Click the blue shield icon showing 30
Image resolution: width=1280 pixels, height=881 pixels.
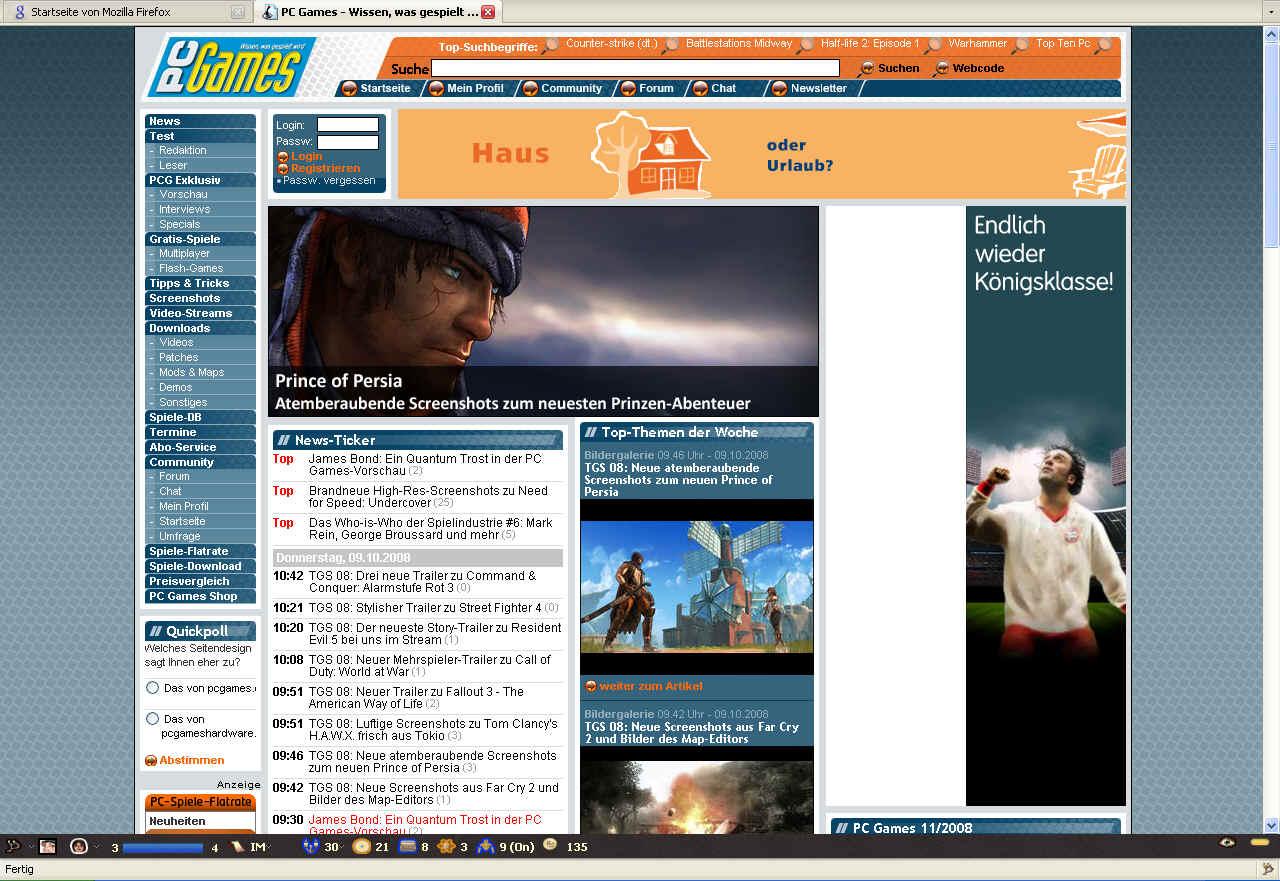click(x=311, y=847)
